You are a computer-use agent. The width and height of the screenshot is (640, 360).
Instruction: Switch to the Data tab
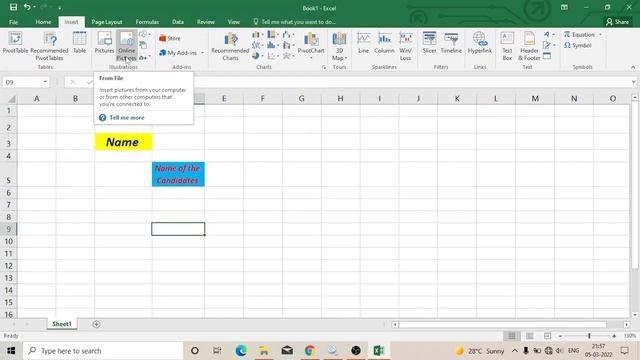(178, 22)
